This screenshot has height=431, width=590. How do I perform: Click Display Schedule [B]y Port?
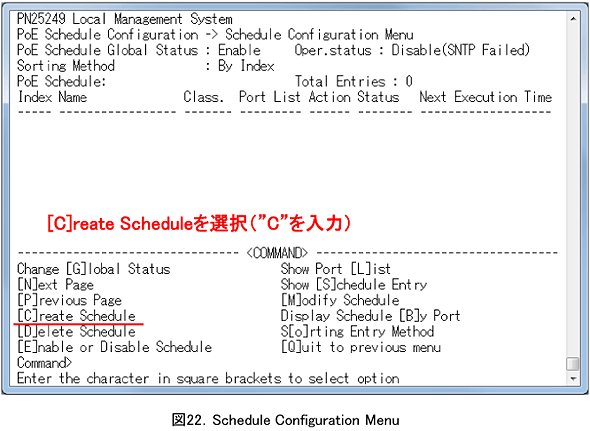point(371,316)
